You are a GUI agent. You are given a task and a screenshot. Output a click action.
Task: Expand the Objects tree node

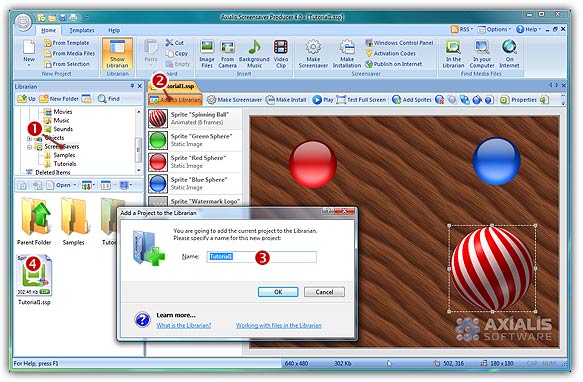[29, 138]
